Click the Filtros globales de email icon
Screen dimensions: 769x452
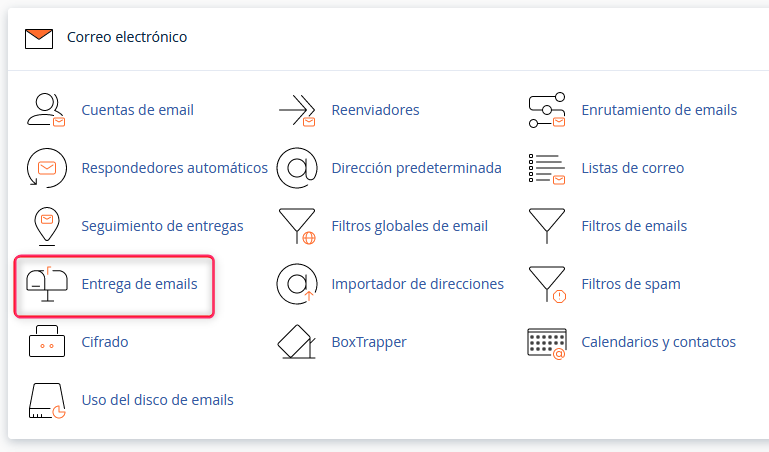point(297,226)
